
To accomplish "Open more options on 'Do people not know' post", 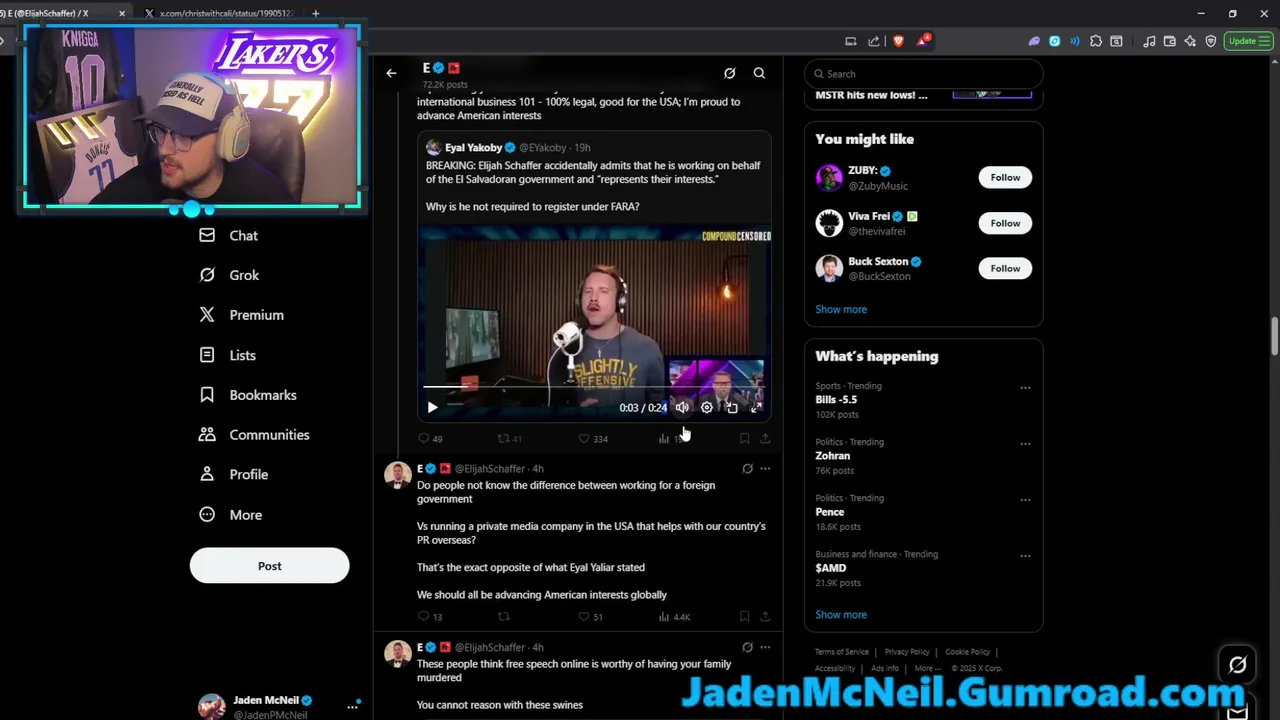I will [x=765, y=468].
